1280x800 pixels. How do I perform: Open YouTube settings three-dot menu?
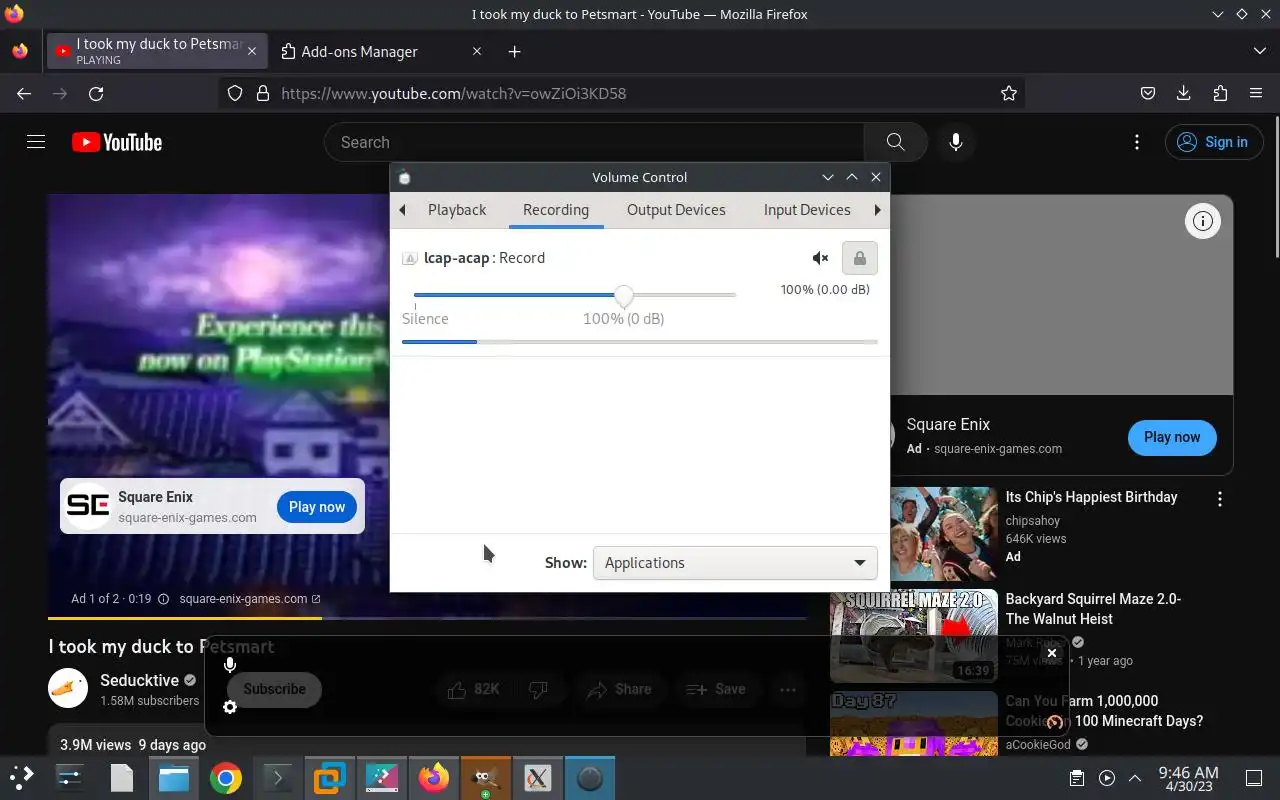tap(1137, 142)
